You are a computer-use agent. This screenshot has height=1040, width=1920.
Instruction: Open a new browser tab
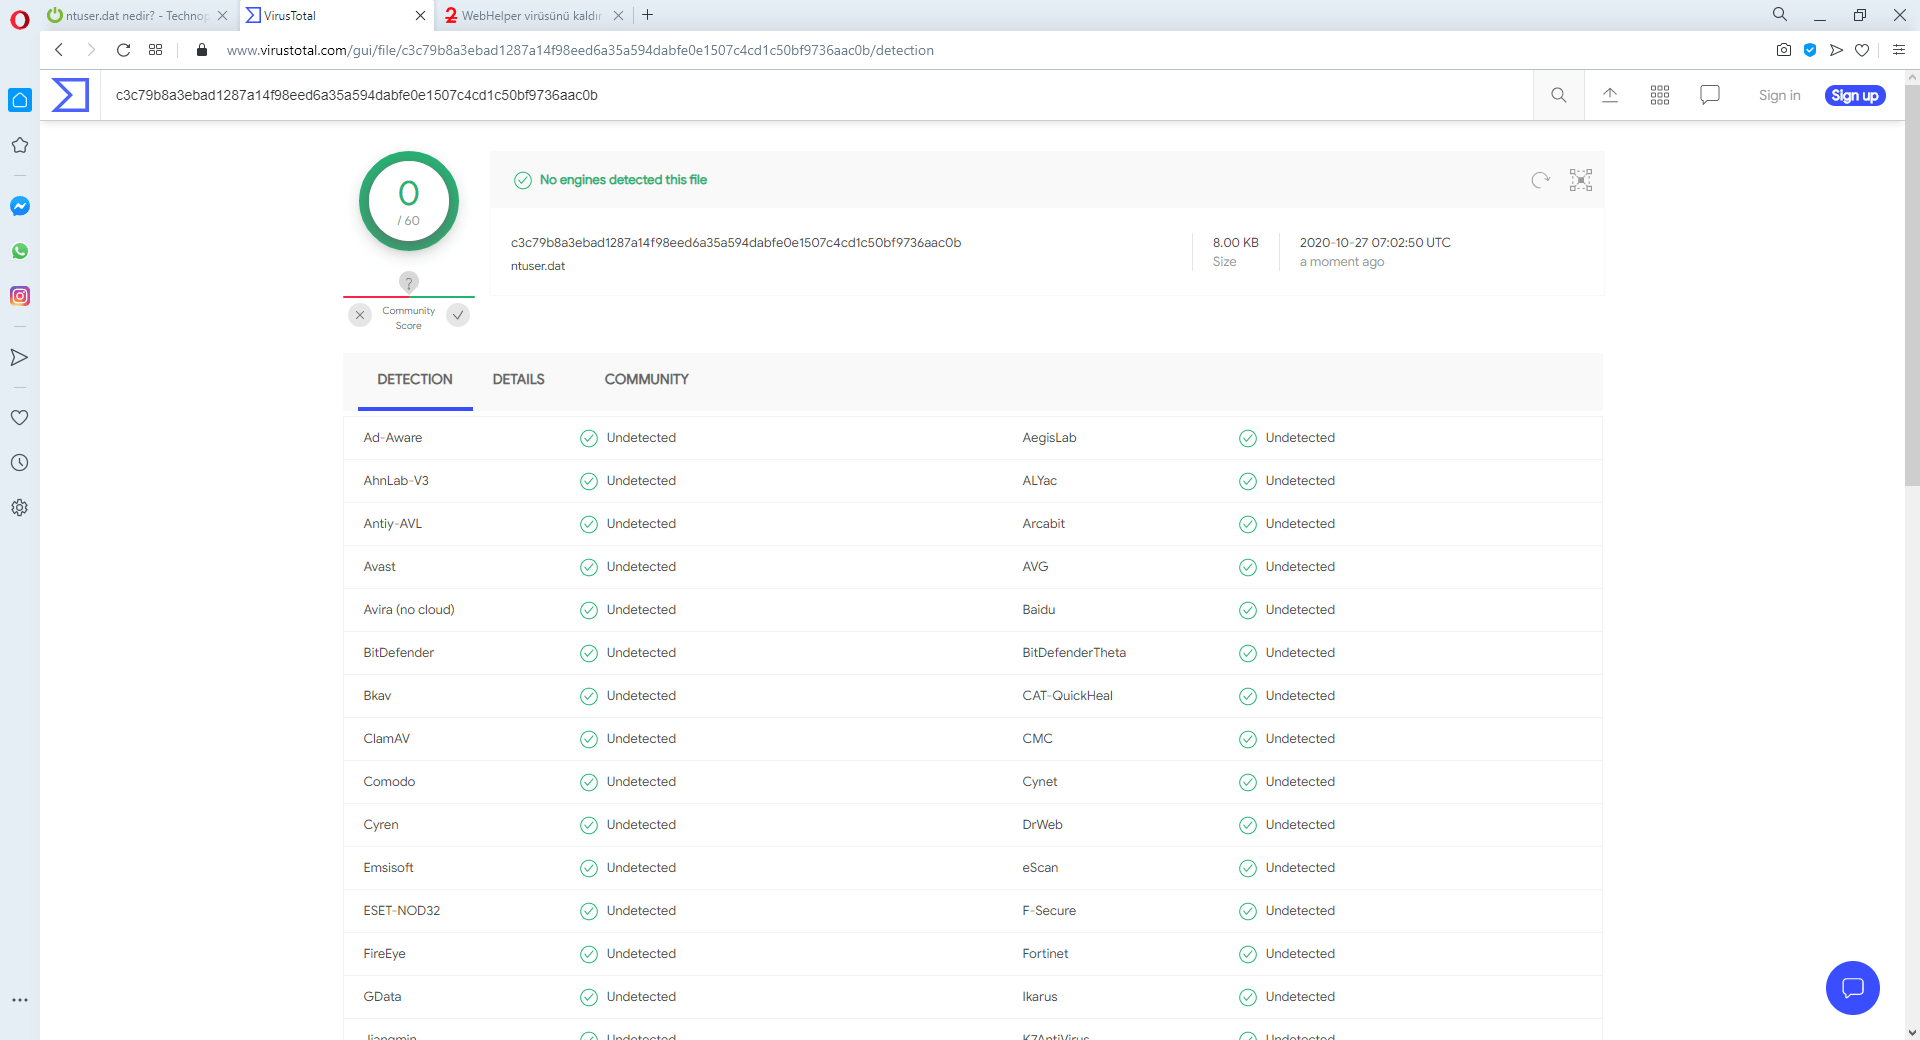coord(648,15)
